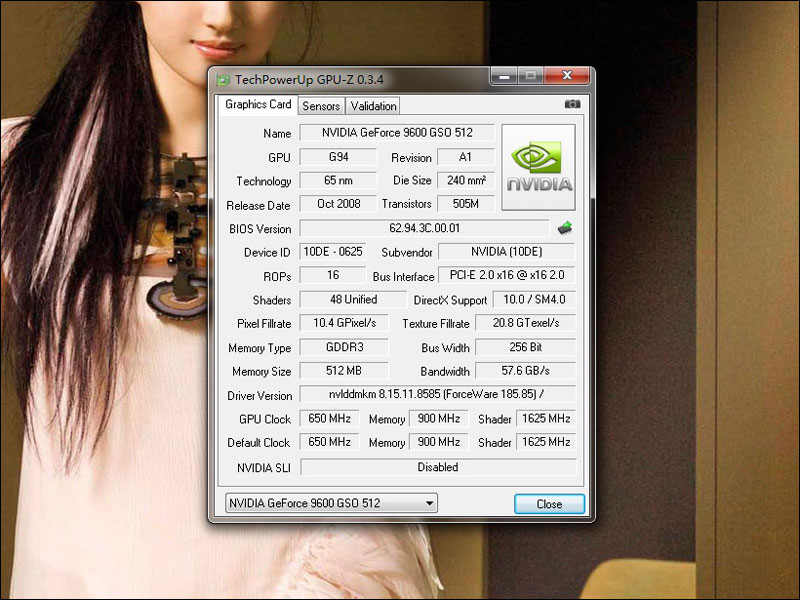800x600 pixels.
Task: Minimize the GPU-Z window
Action: [x=504, y=76]
